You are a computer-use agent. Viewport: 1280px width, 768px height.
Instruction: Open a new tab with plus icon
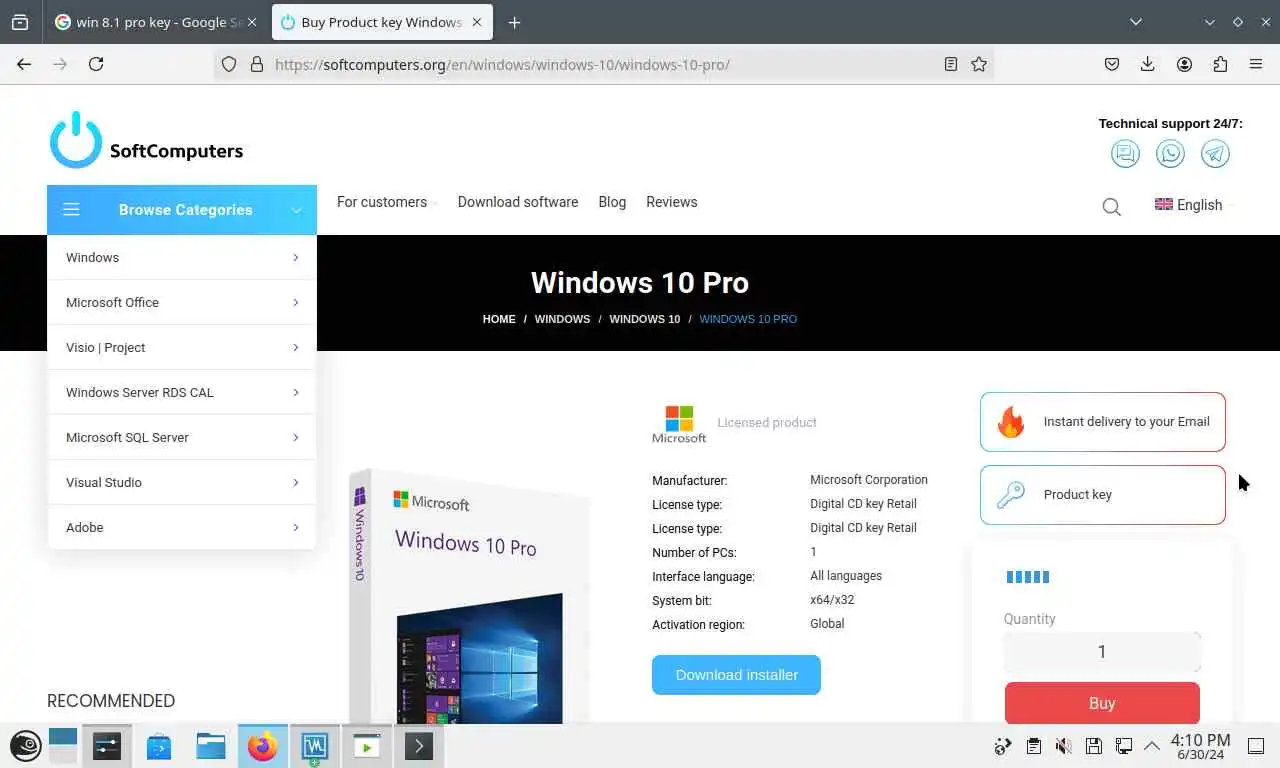coord(514,22)
